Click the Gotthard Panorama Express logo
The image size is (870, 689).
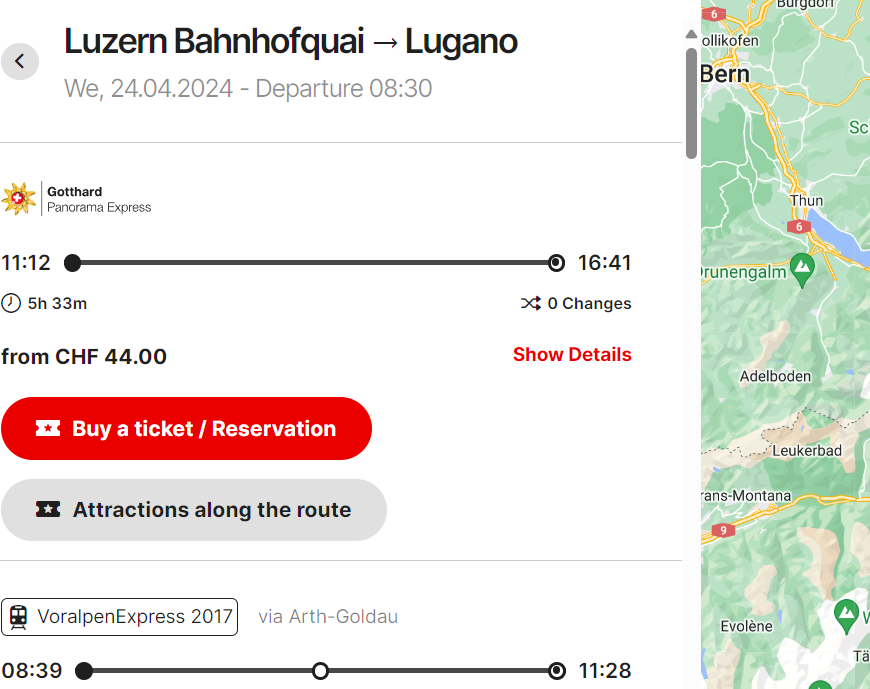point(77,199)
